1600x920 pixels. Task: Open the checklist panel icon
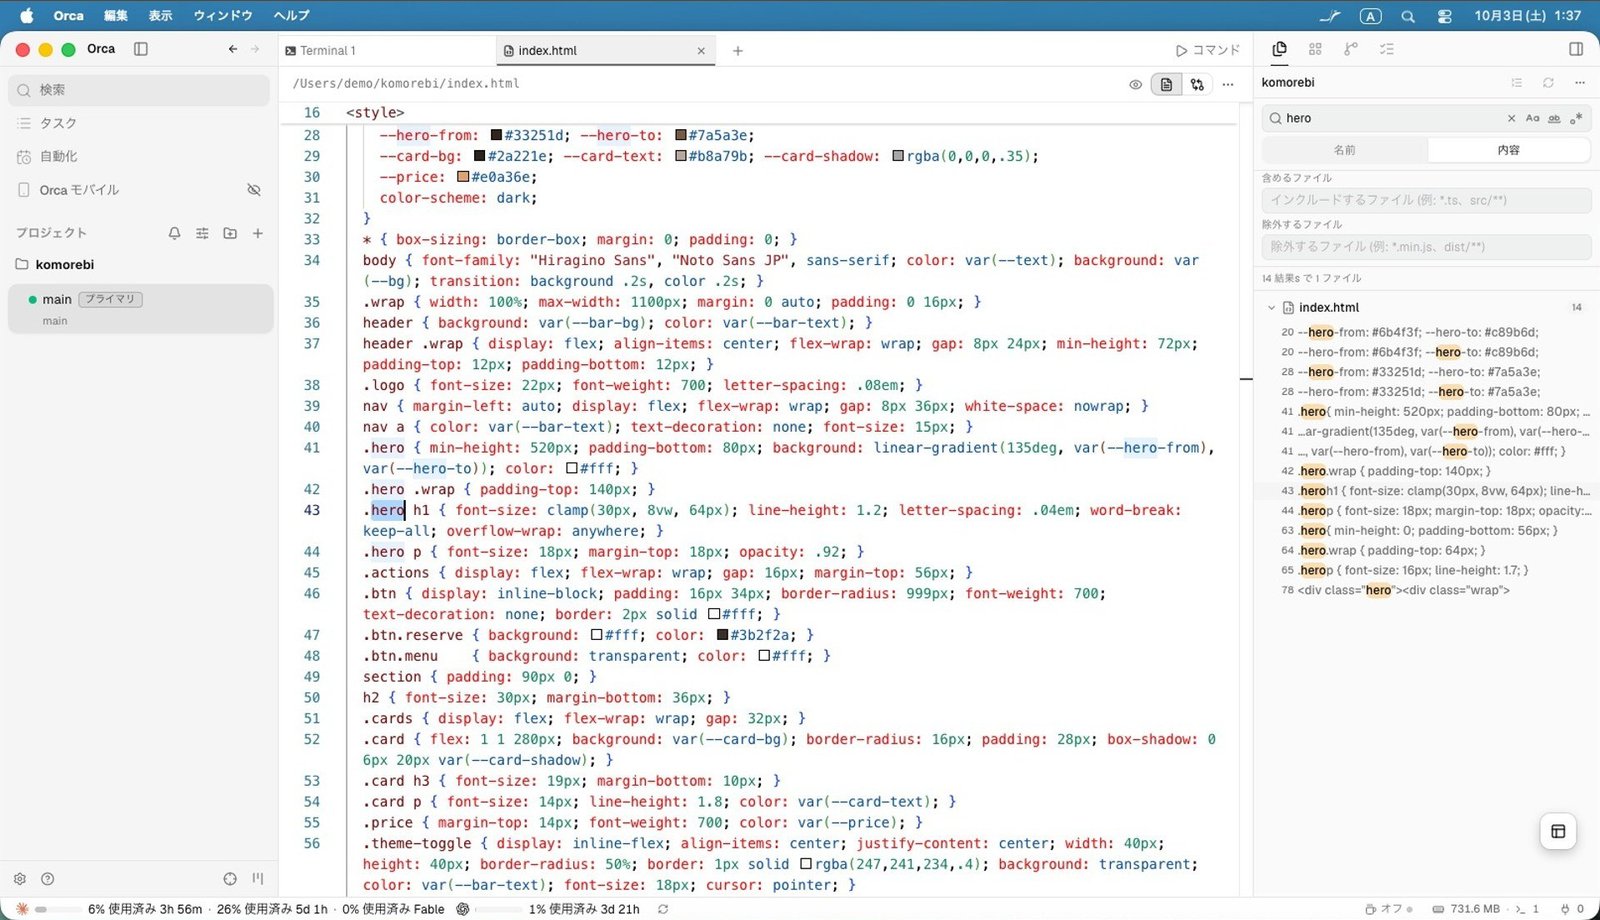(1387, 49)
